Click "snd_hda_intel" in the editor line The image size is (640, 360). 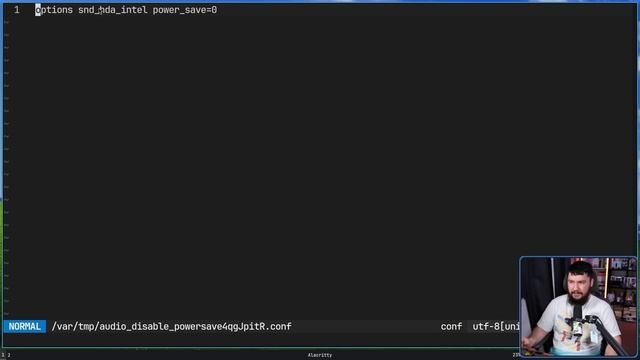point(113,10)
